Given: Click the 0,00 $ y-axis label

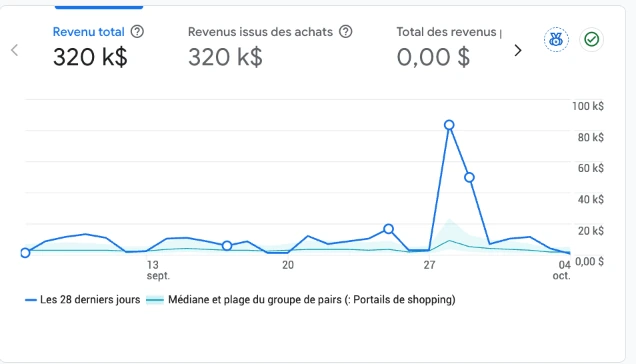Looking at the screenshot, I should (589, 262).
